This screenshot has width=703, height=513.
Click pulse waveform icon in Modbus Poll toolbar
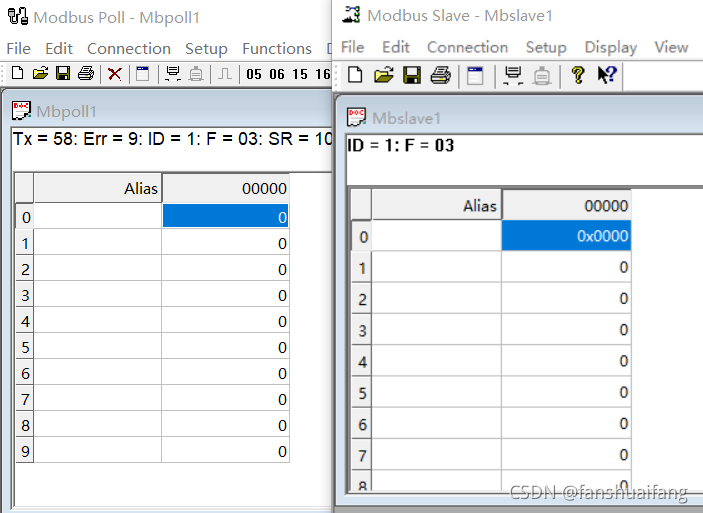(x=225, y=74)
